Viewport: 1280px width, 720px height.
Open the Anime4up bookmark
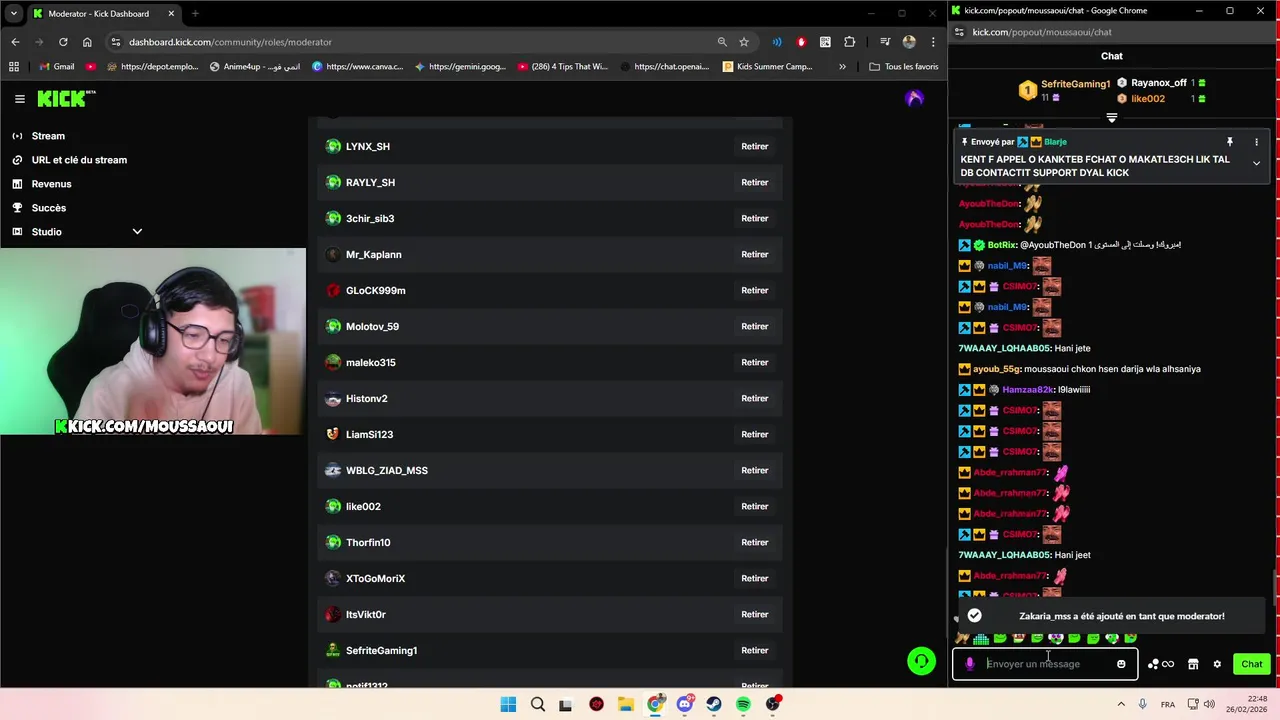coord(255,67)
